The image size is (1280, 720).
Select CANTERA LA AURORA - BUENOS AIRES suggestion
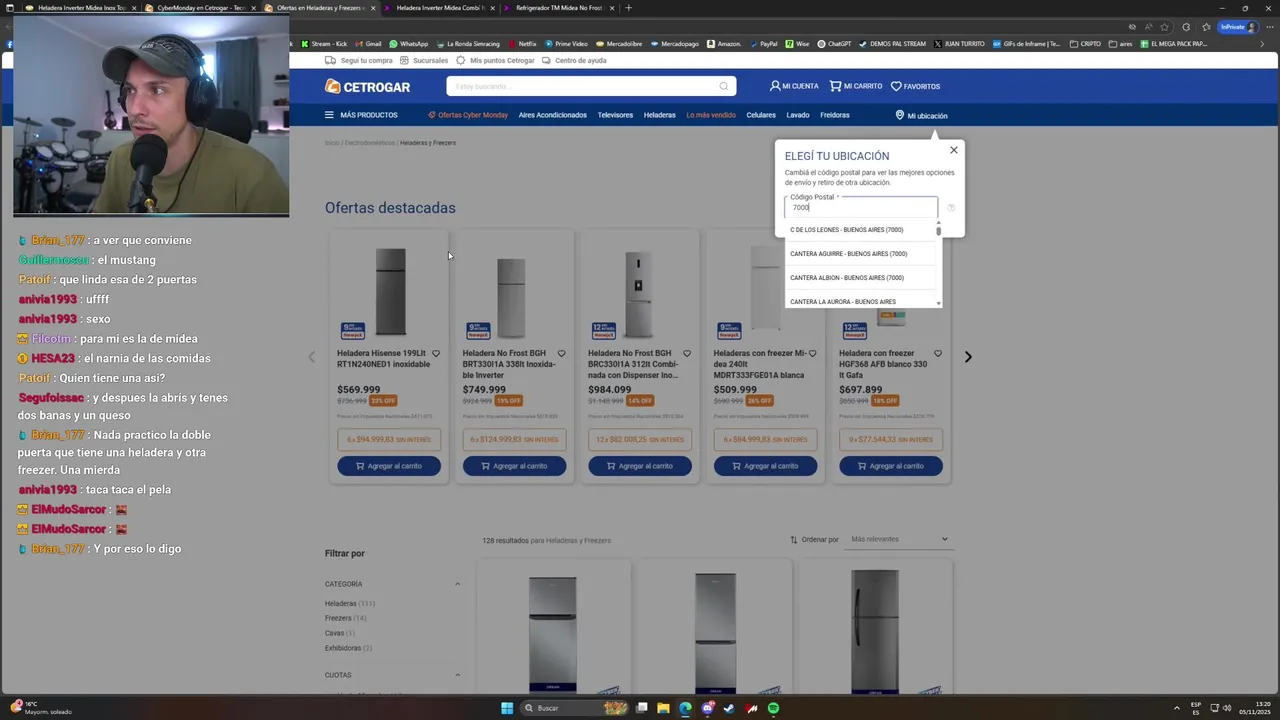[860, 301]
